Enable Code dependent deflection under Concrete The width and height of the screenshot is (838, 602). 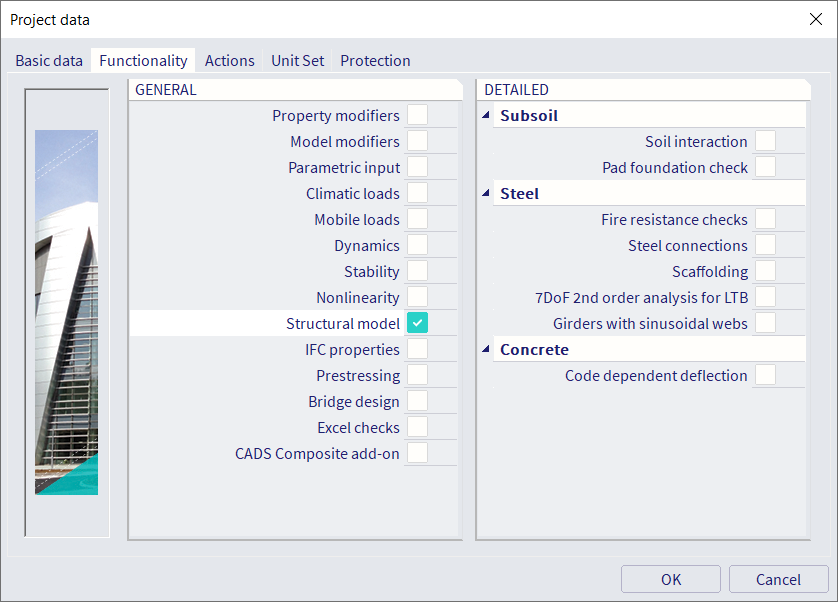[765, 375]
